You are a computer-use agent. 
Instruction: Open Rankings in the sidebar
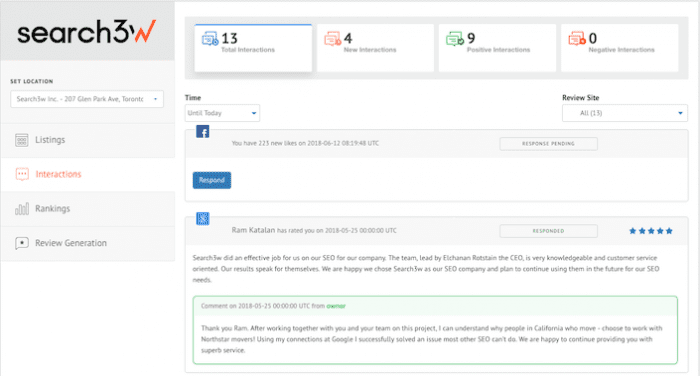(88, 209)
